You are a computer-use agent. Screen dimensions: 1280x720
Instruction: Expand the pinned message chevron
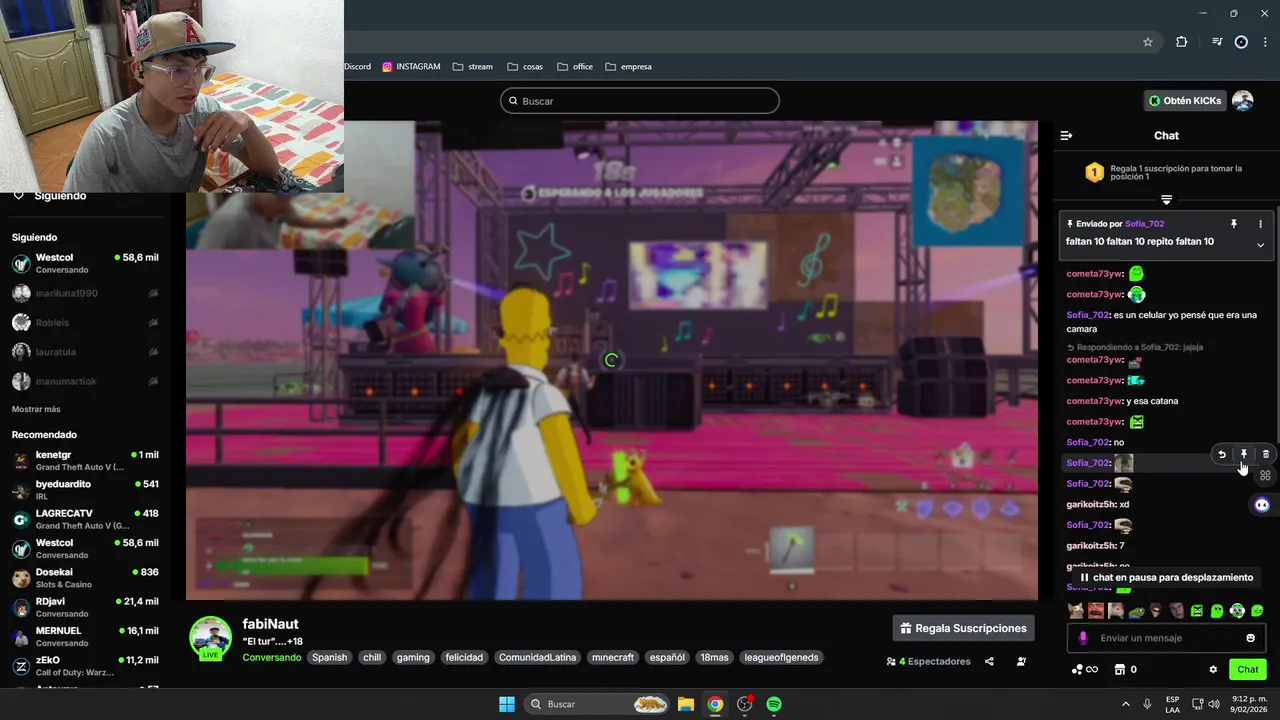click(x=1260, y=245)
